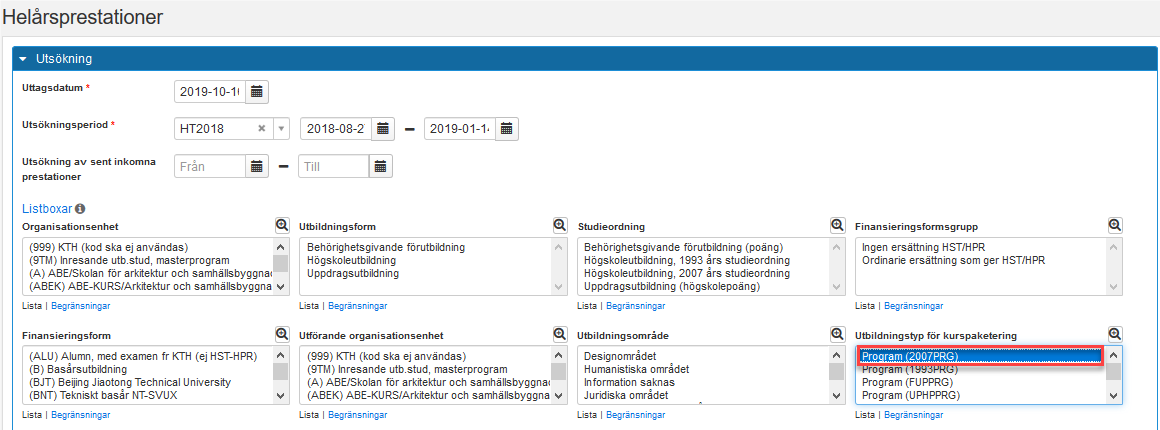Click the Listboxar info icon
The image size is (1160, 430).
click(80, 209)
